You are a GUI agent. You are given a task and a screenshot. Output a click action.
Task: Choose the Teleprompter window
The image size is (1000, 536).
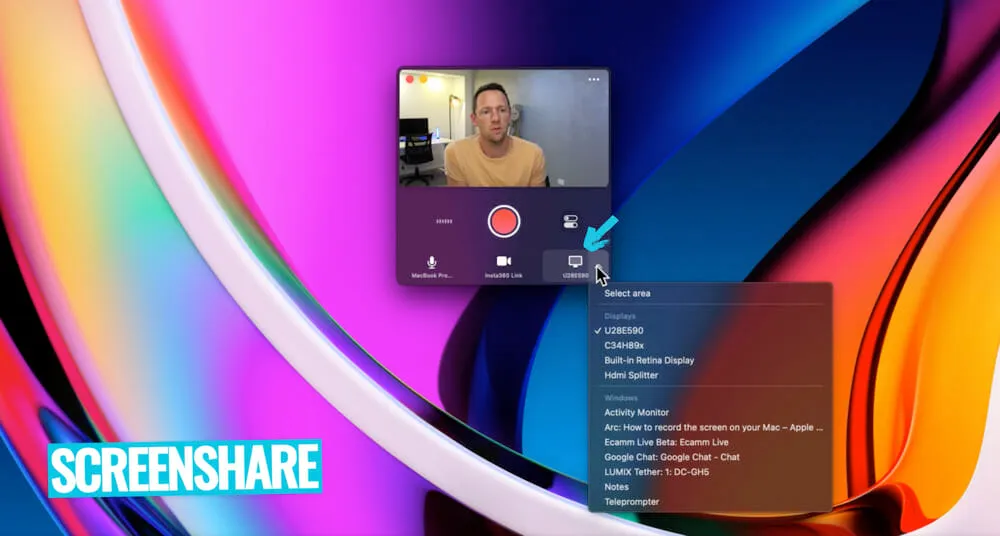click(x=632, y=502)
